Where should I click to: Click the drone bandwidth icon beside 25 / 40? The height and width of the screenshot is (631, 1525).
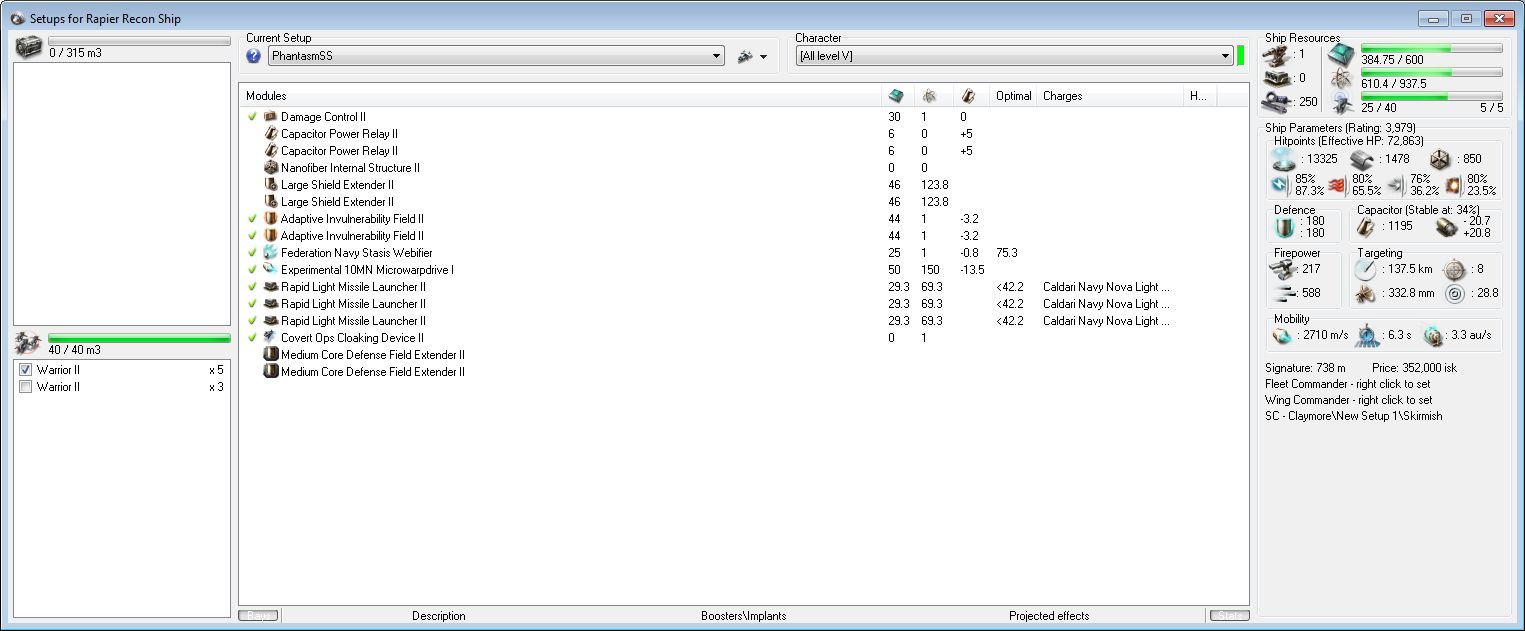tap(1341, 103)
